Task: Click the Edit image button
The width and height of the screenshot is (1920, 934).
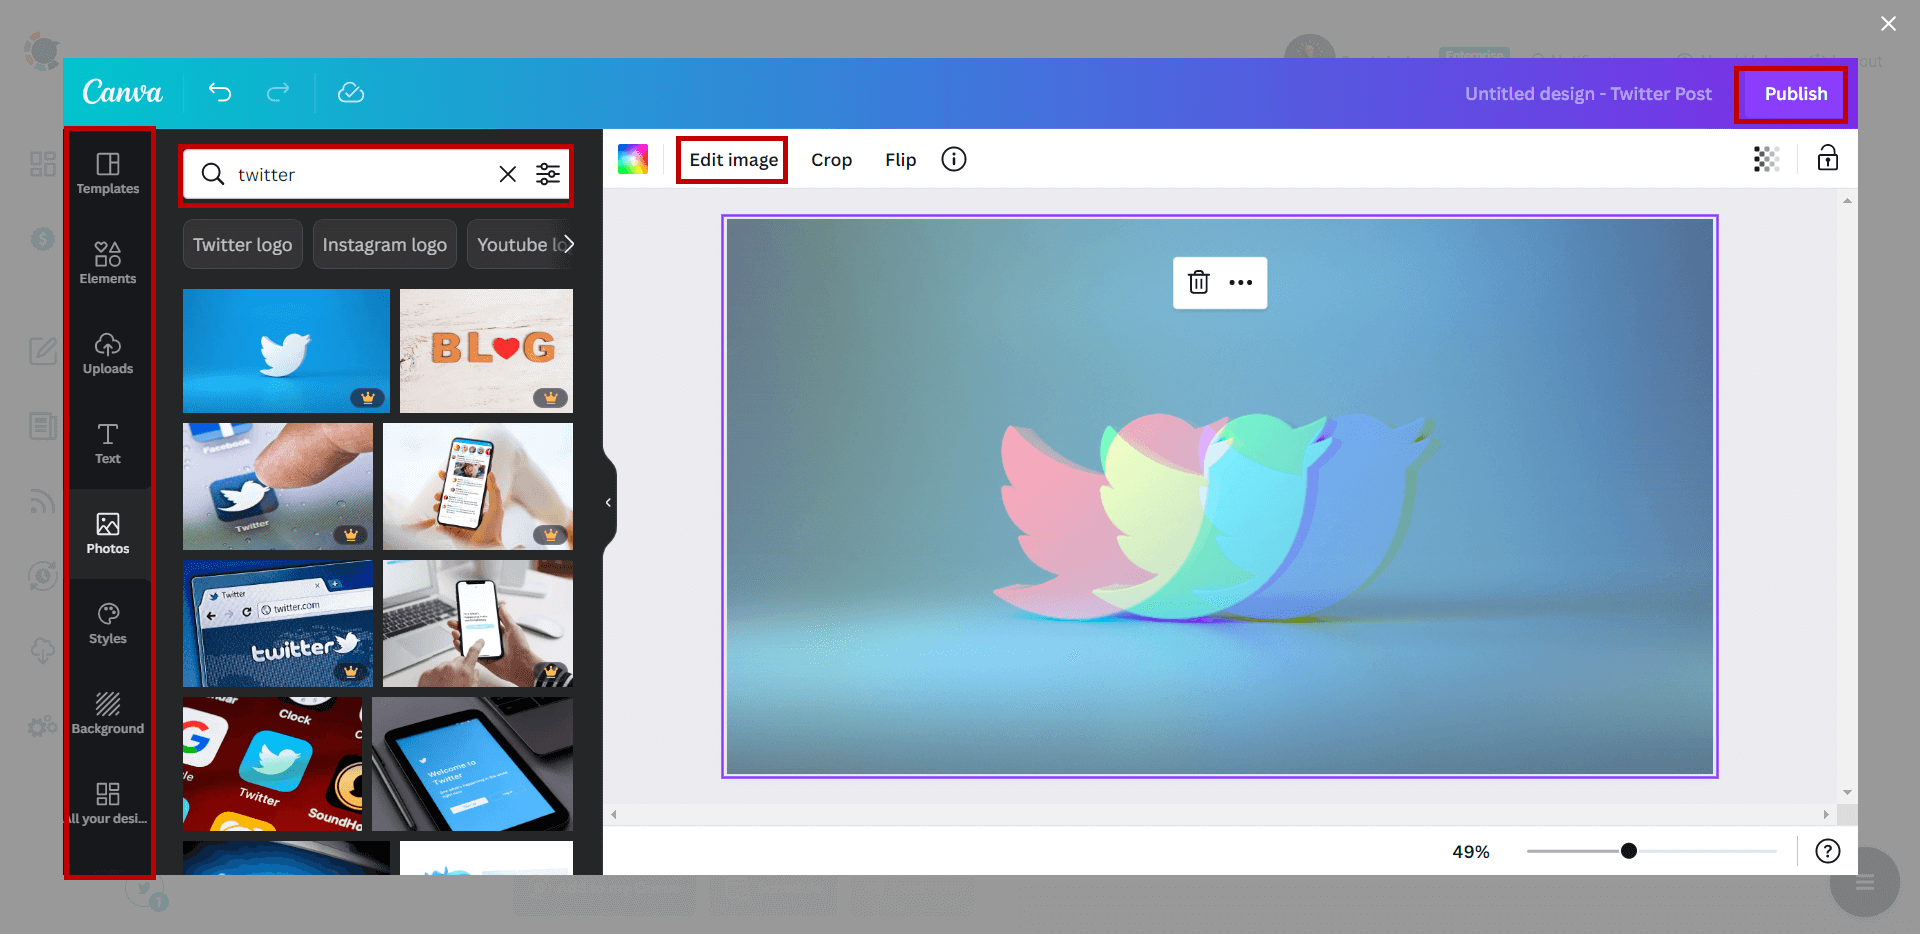Action: coord(733,160)
